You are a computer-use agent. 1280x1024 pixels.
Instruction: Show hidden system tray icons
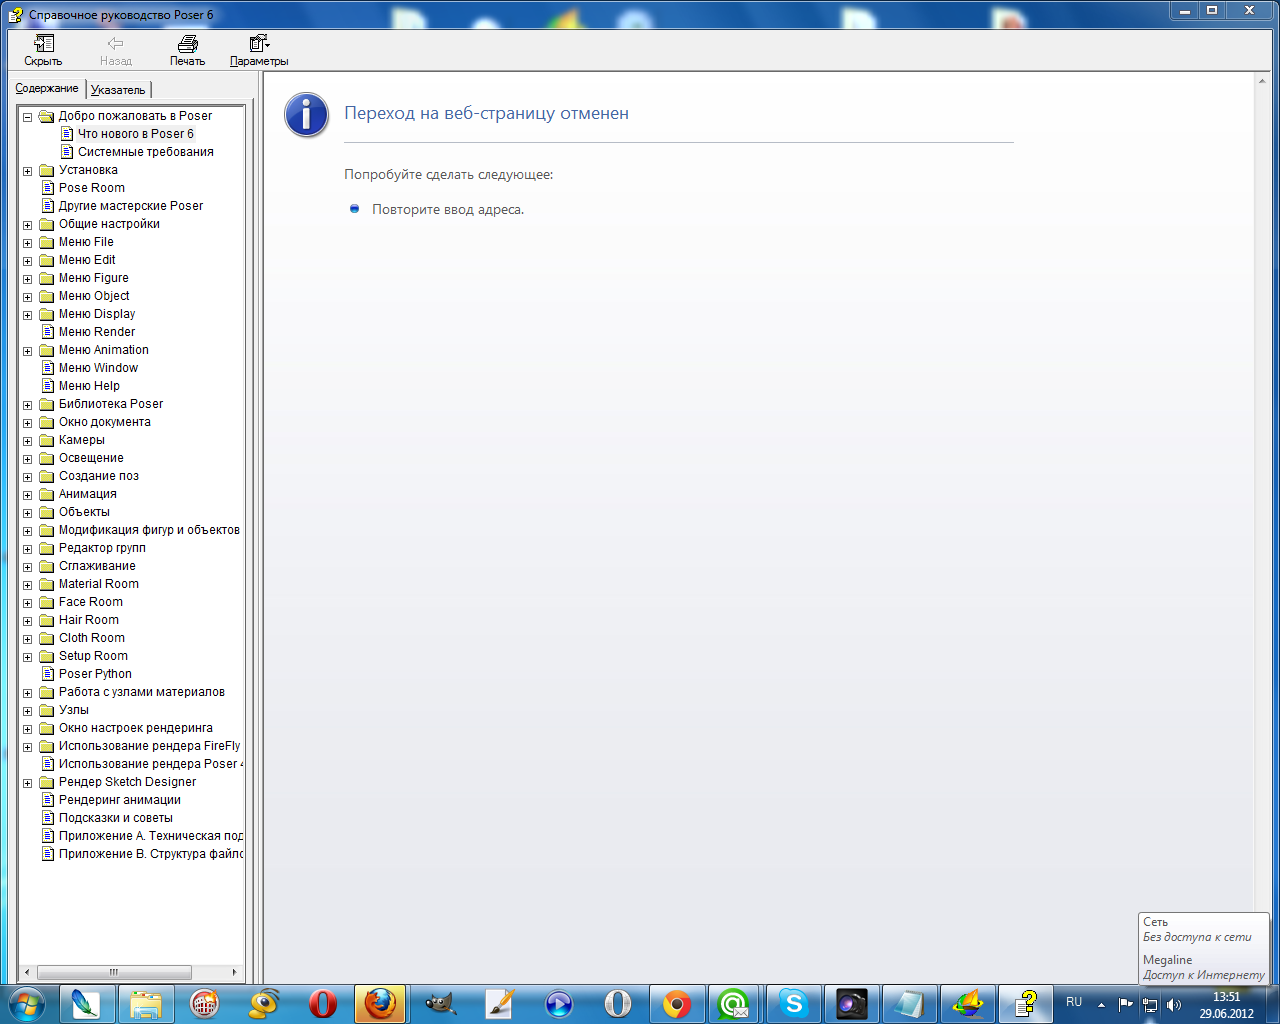pos(1101,1004)
